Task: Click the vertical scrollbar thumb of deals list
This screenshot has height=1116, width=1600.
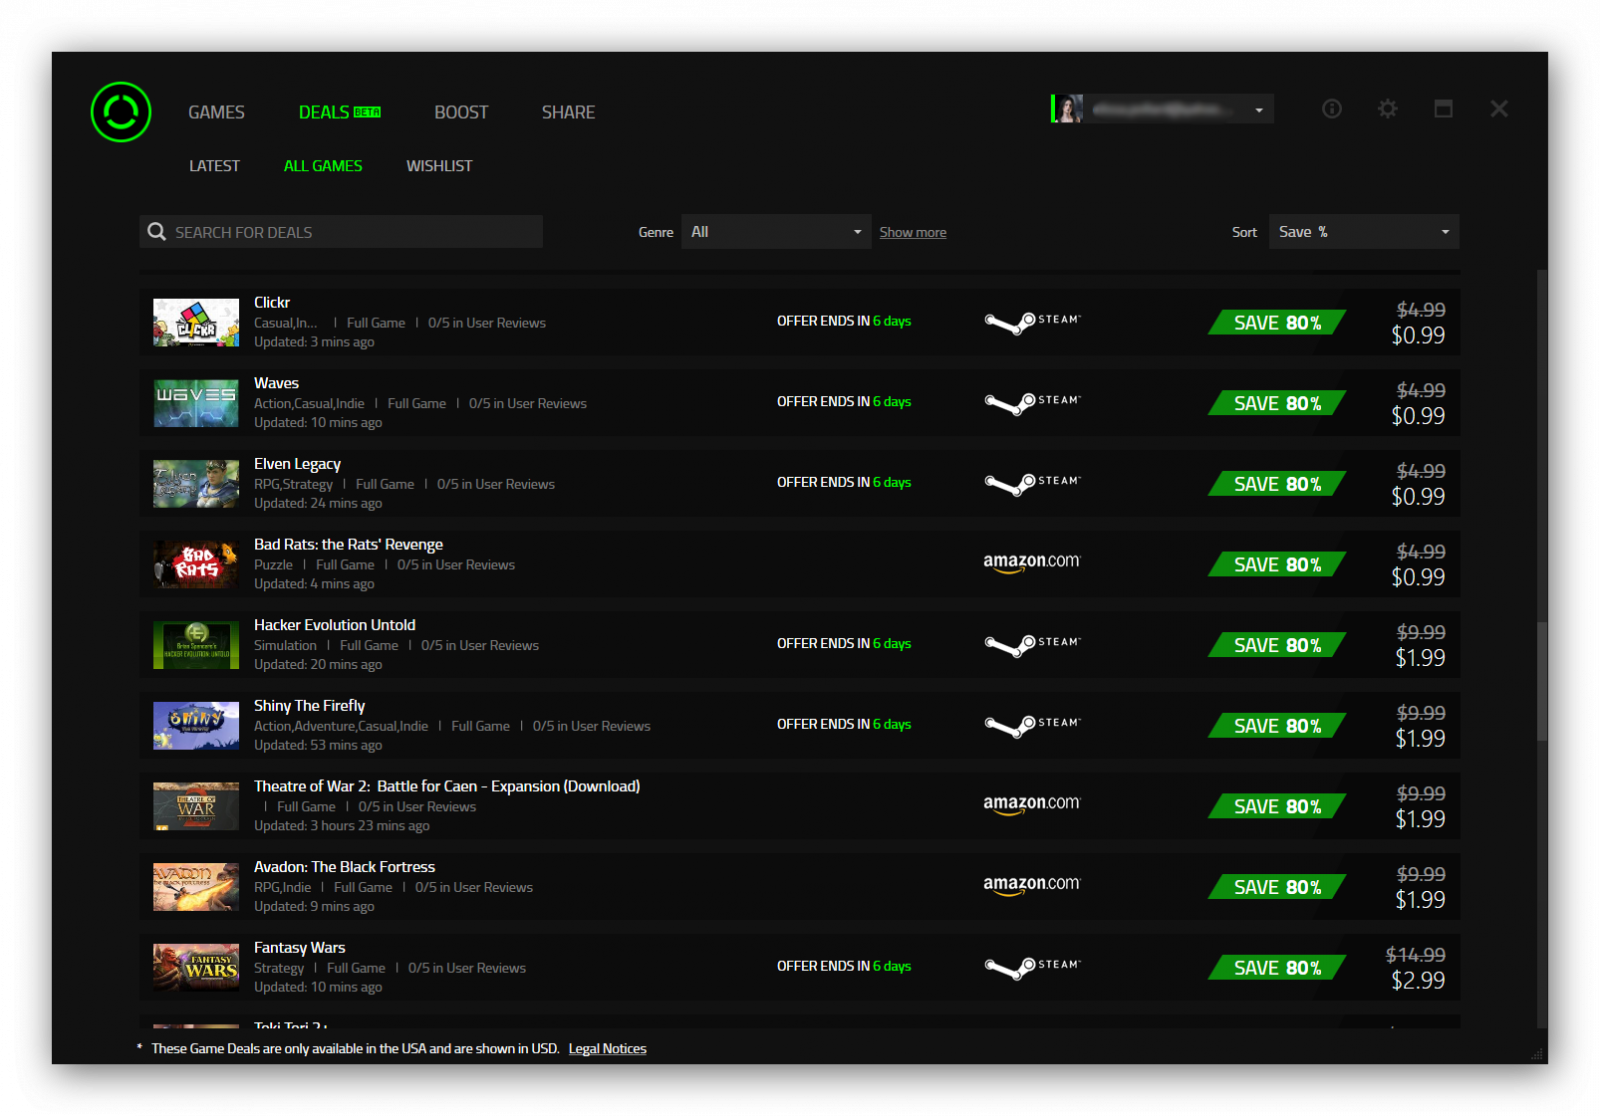Action: (1541, 680)
